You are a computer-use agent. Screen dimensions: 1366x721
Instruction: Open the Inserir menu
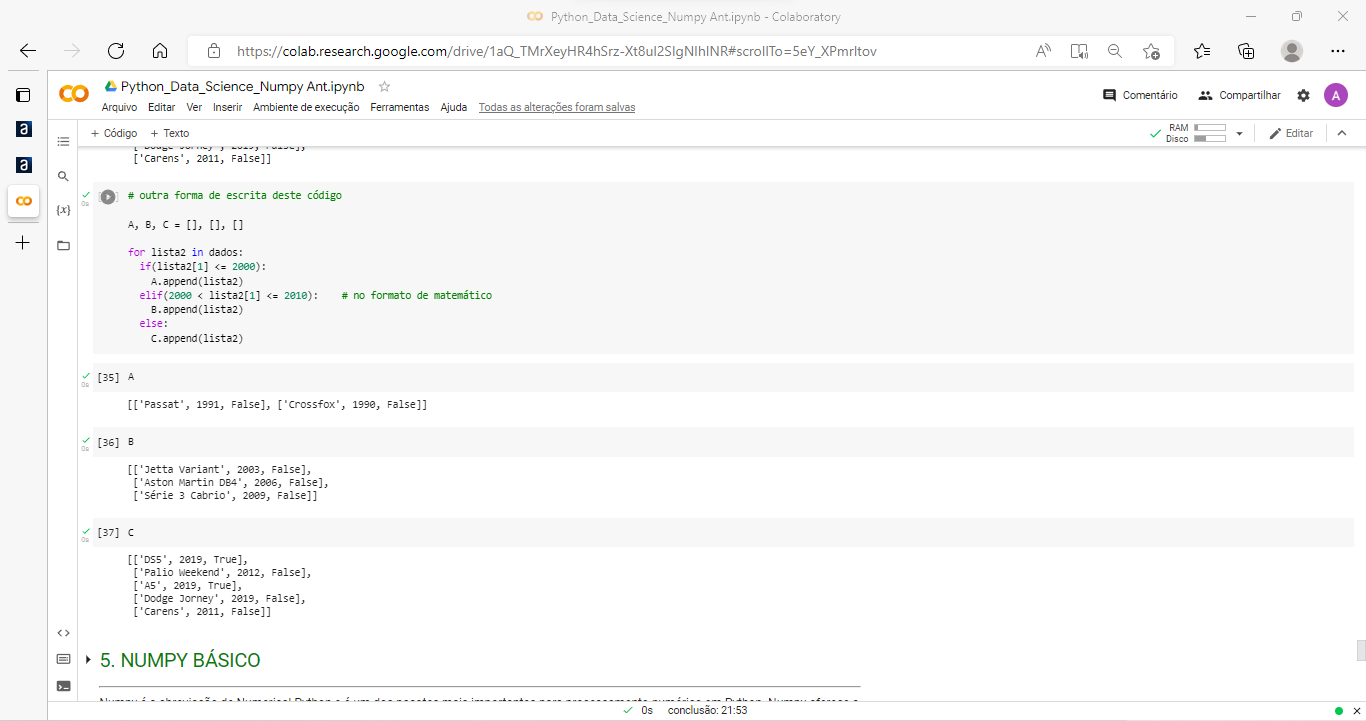point(228,107)
